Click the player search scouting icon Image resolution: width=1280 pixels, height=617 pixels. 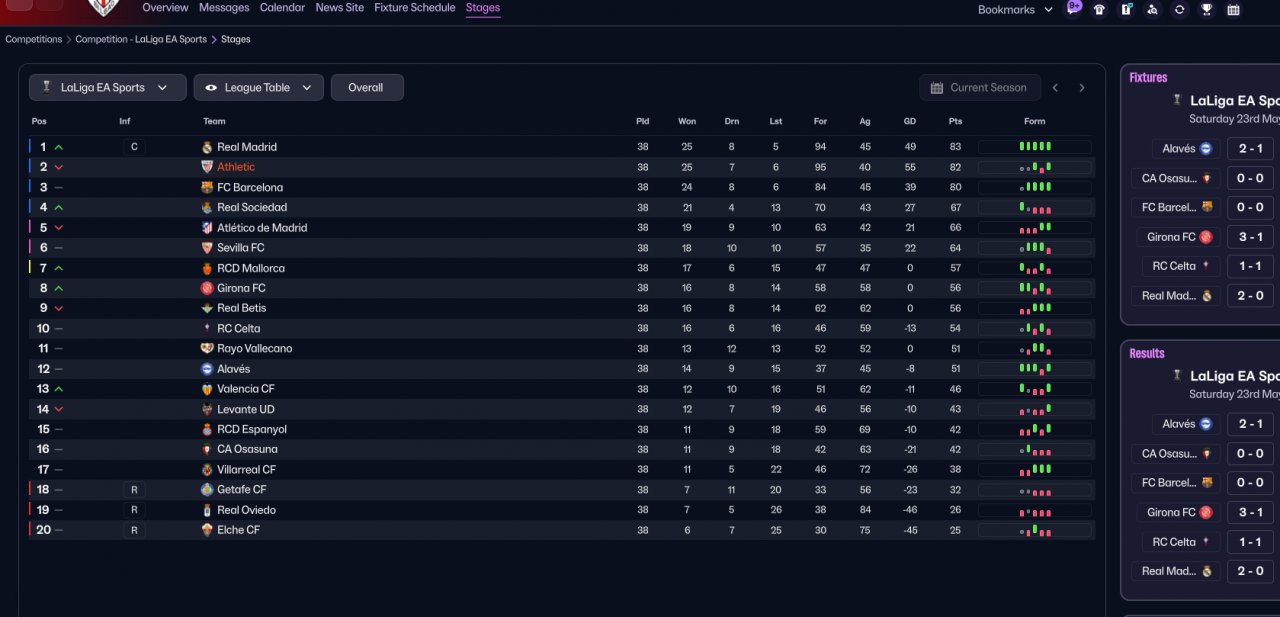pos(1152,9)
